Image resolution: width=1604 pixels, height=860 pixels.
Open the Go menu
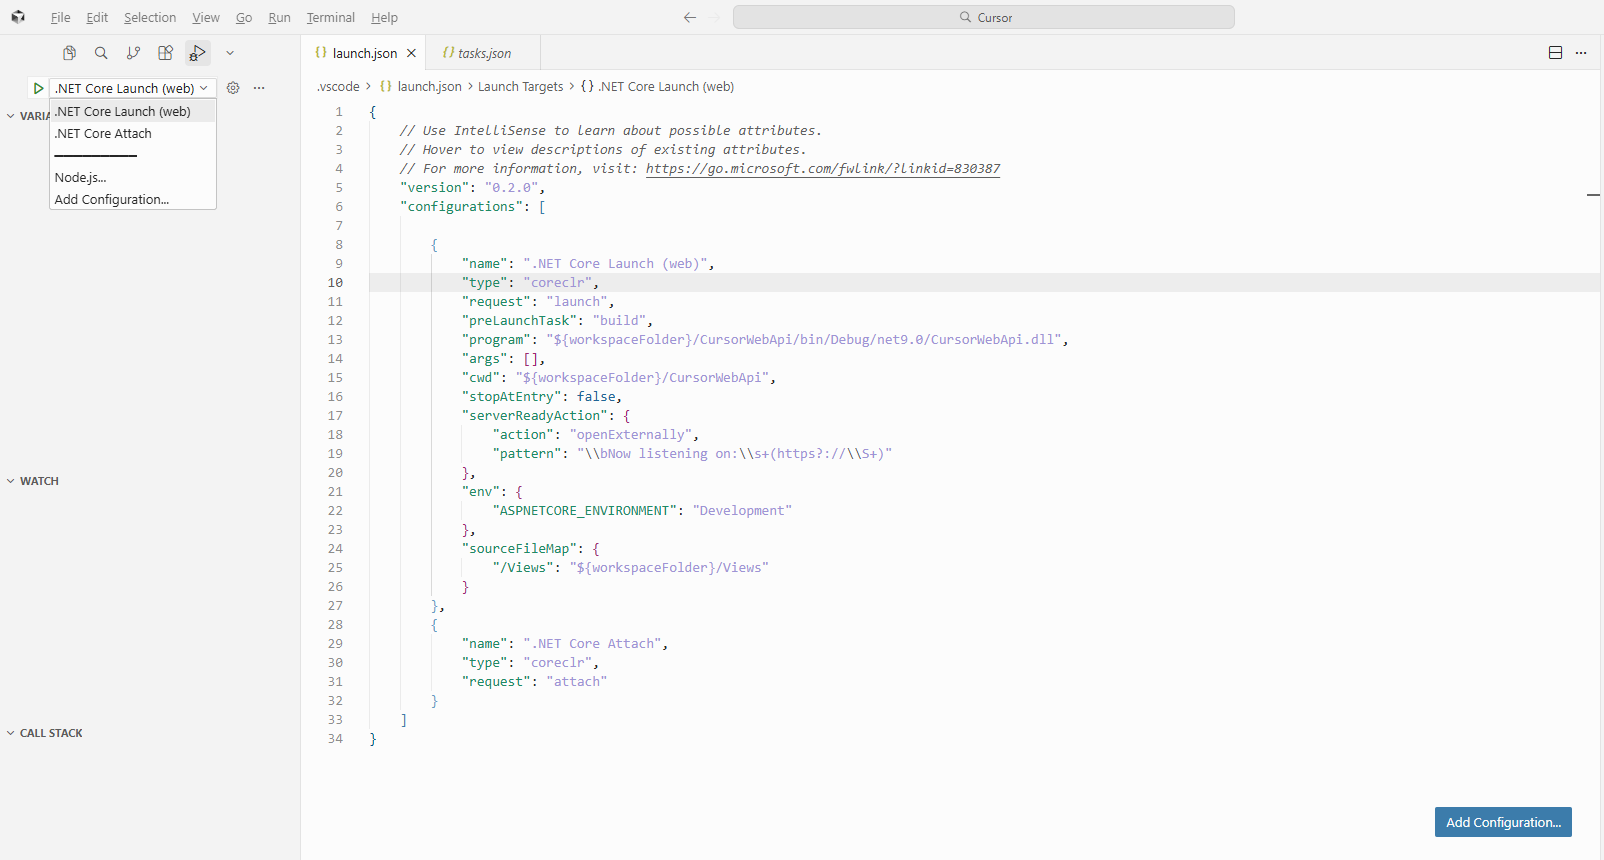coord(244,17)
